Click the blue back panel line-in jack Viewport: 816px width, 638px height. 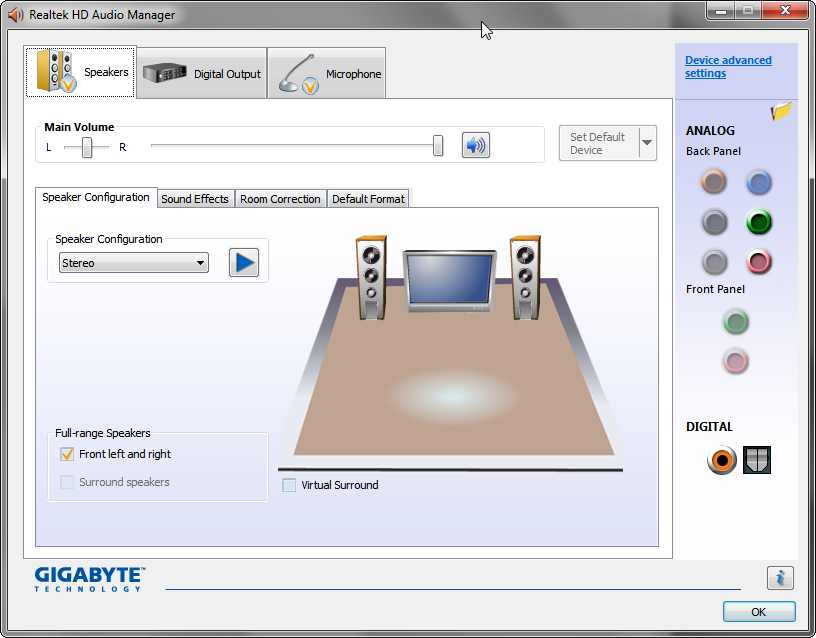(759, 182)
